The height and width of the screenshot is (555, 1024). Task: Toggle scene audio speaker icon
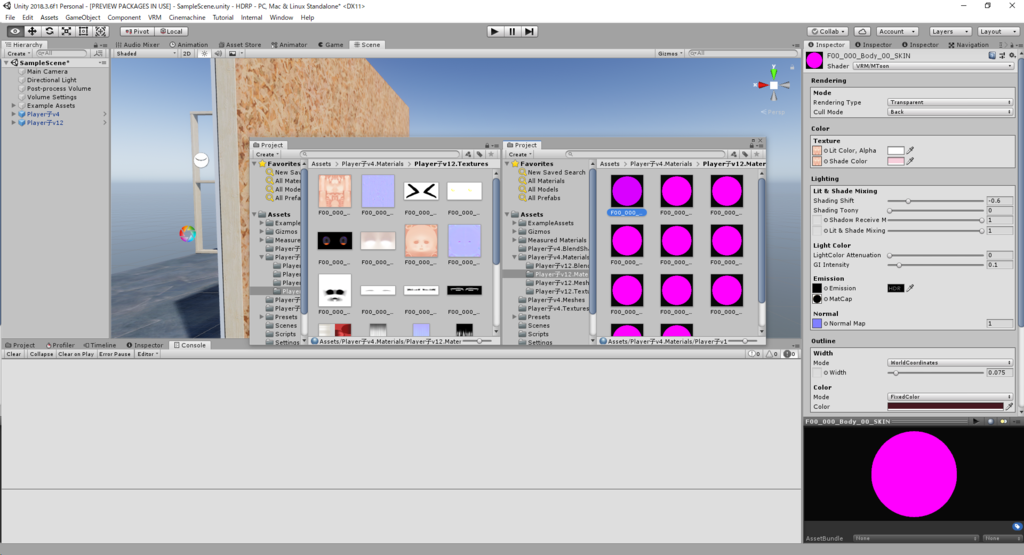218,54
